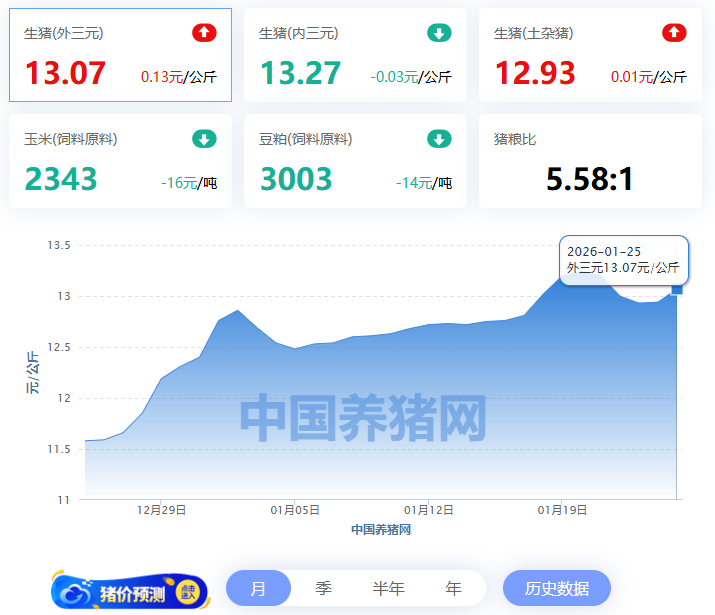Switch to 季 time range
715x615 pixels.
[323, 588]
